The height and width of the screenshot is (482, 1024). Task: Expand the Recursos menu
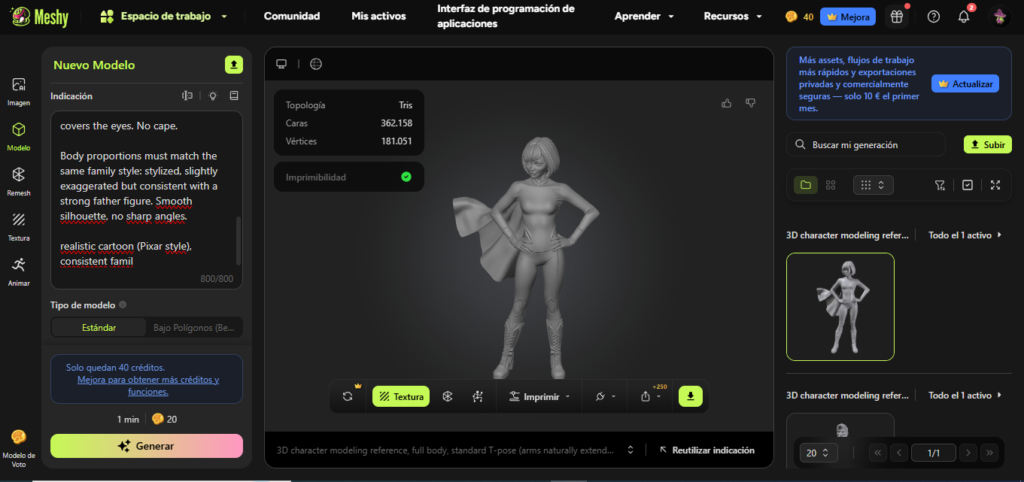733,16
